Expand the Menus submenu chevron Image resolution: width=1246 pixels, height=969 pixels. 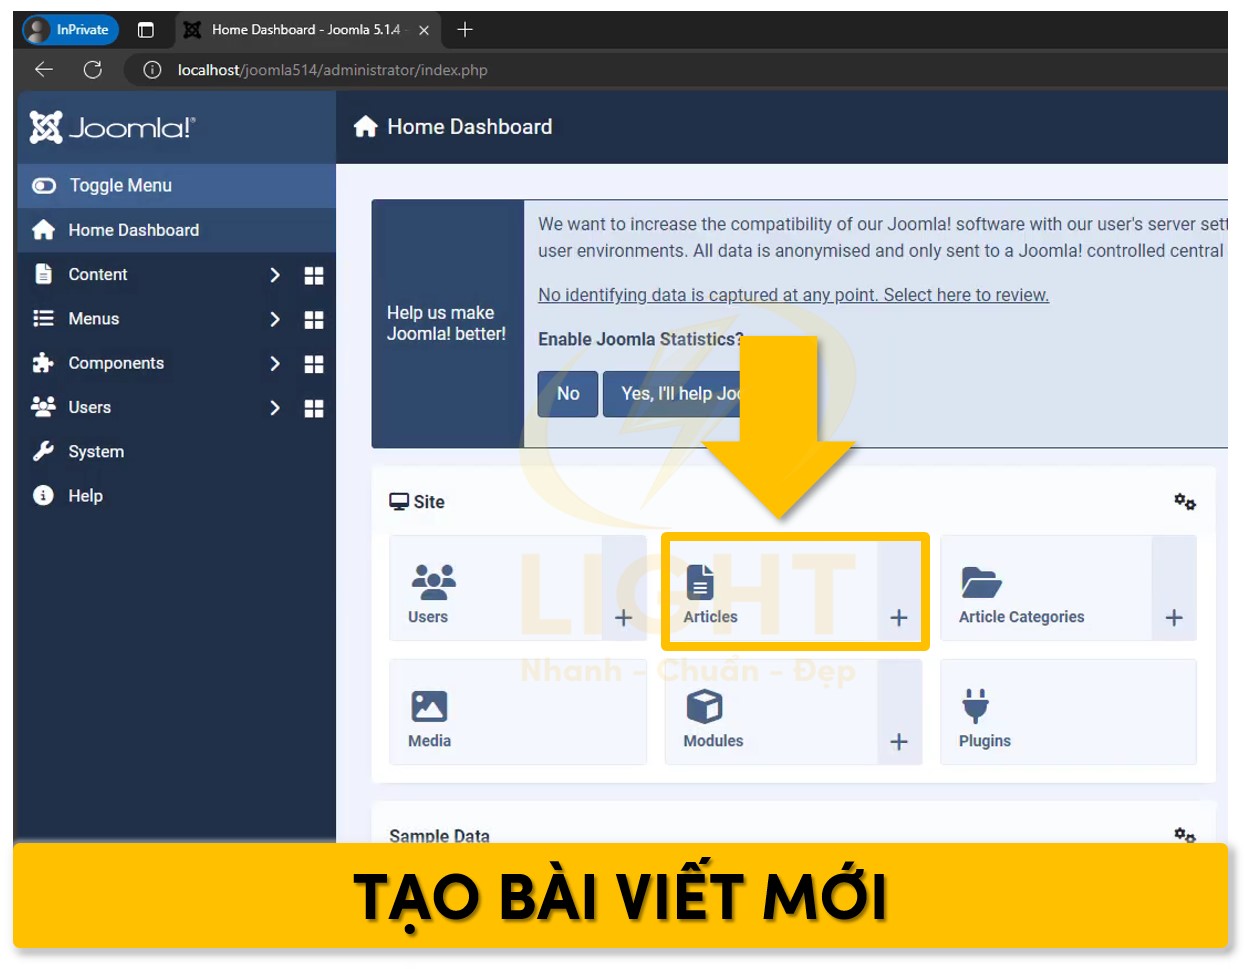pyautogui.click(x=275, y=319)
